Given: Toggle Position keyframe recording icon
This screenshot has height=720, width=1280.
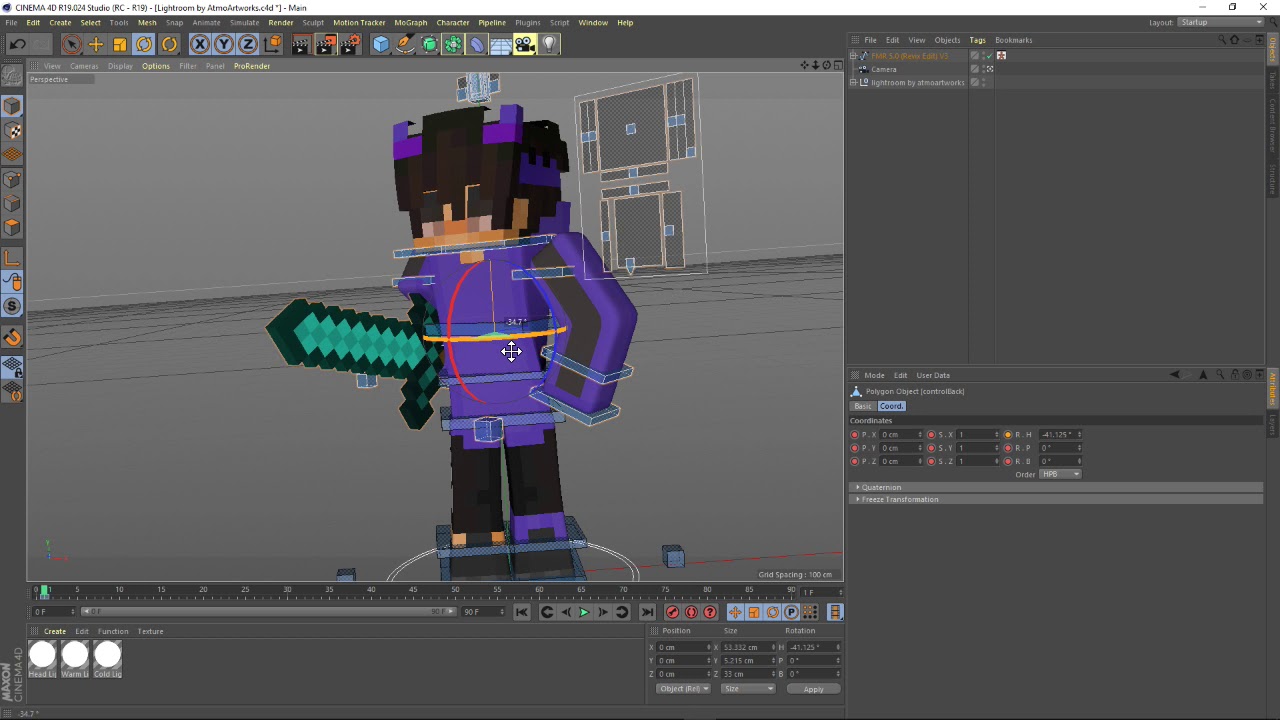Looking at the screenshot, I should [x=735, y=612].
